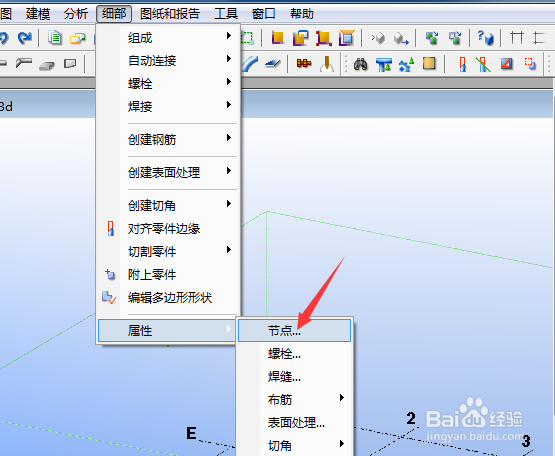
Task: Expand the 创建钢筋 submenu
Action: point(168,139)
